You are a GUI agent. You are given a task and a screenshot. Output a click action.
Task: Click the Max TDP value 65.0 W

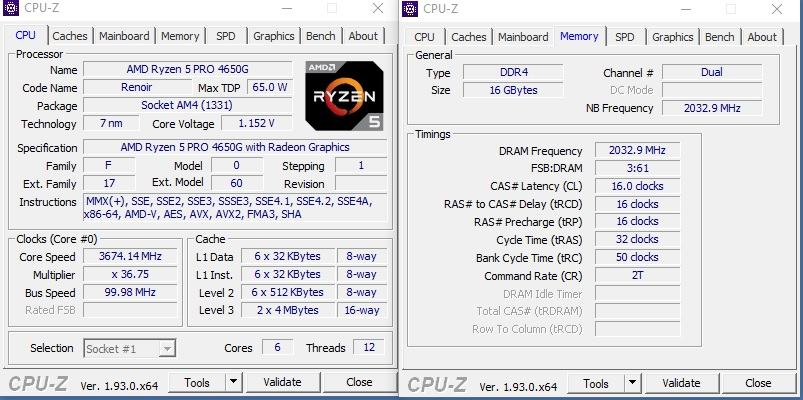270,87
